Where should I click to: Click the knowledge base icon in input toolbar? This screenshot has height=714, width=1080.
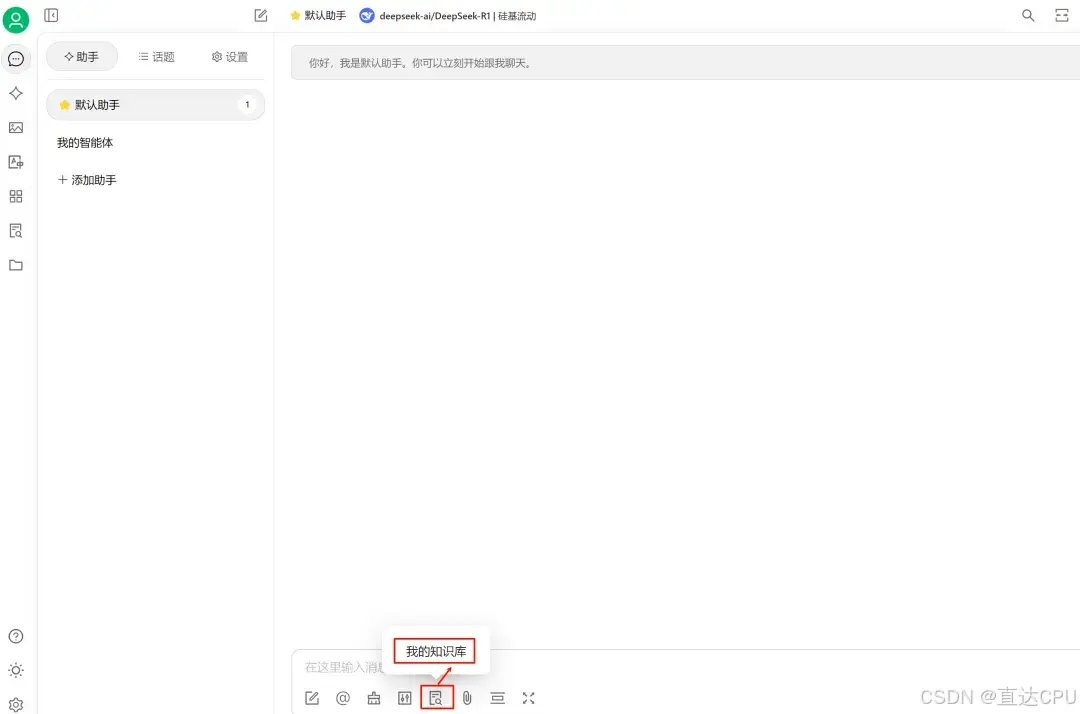436,698
